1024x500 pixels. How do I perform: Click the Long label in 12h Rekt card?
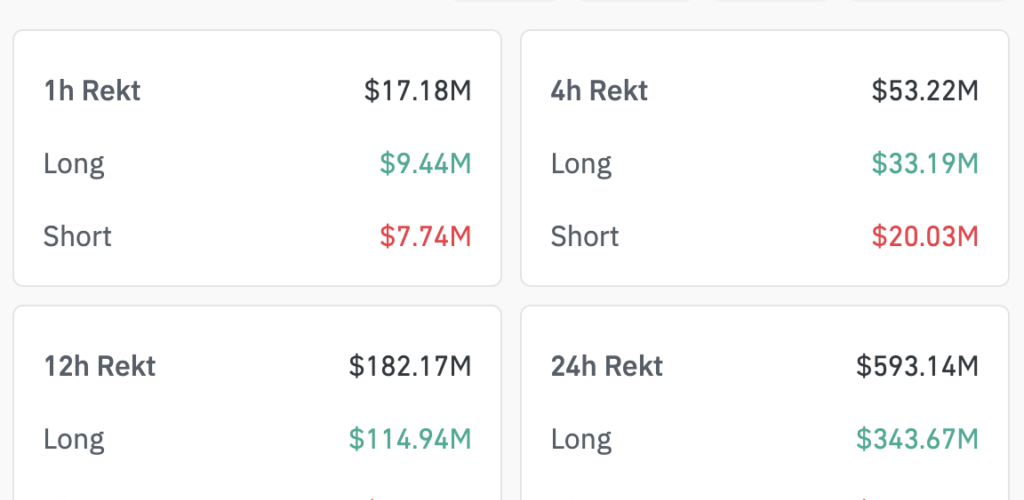74,439
